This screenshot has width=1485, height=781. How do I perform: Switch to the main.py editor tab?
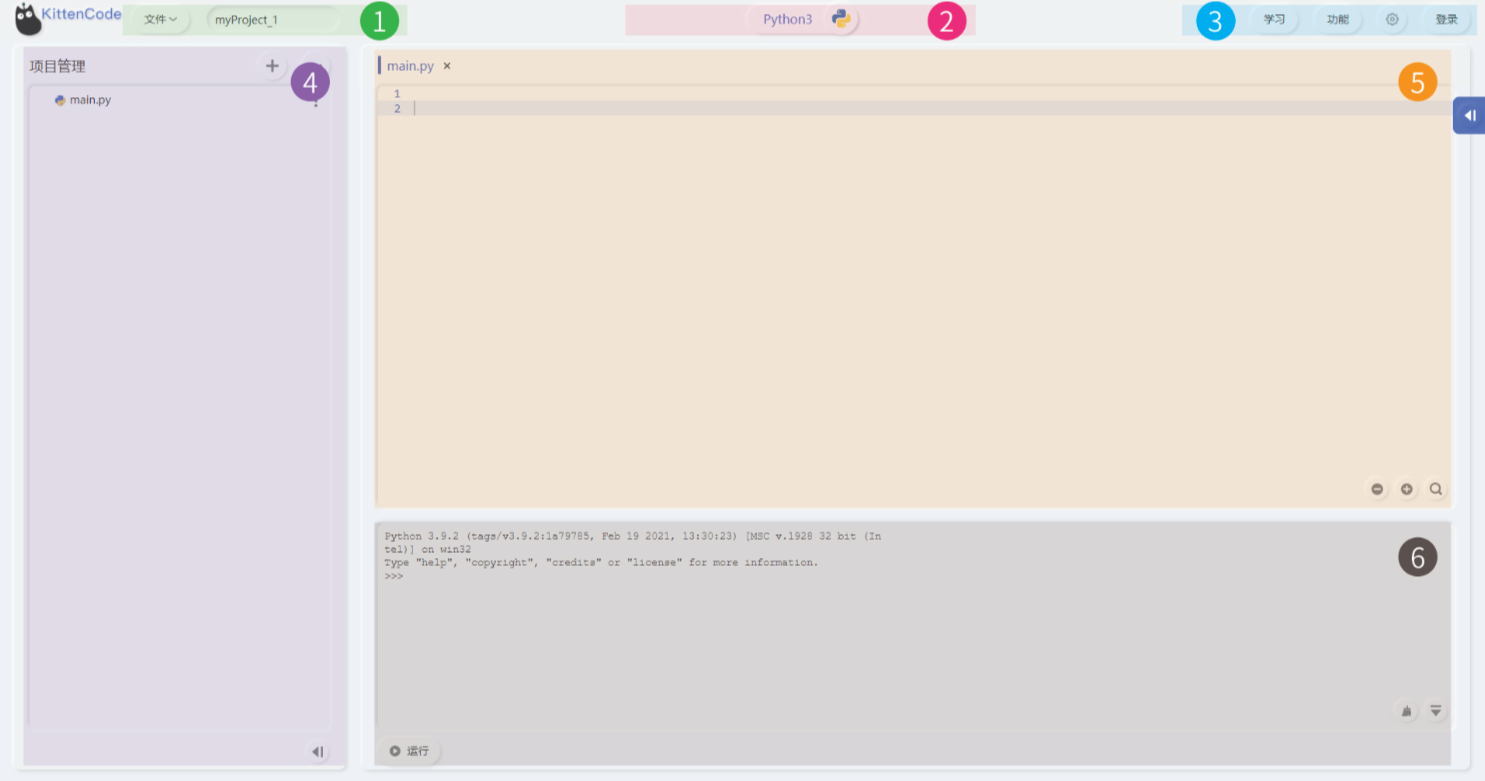tap(410, 66)
